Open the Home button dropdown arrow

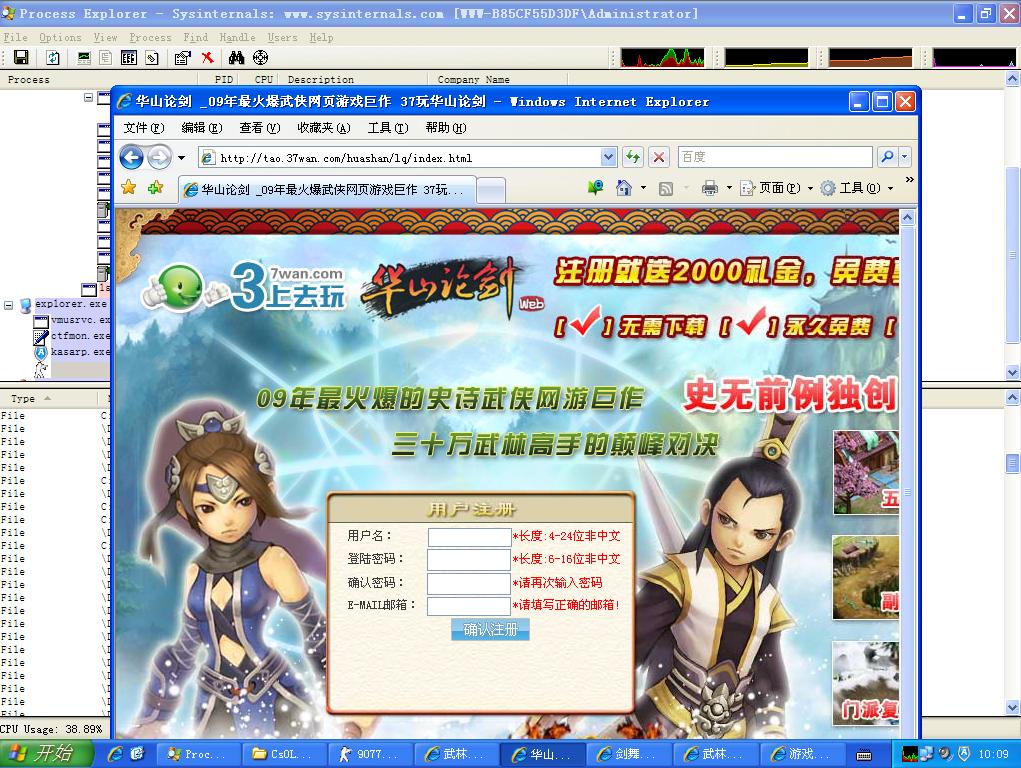click(x=643, y=188)
